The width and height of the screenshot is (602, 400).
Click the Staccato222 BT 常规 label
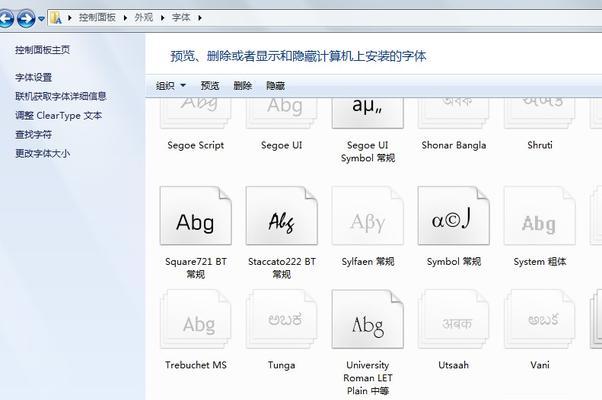click(x=282, y=268)
